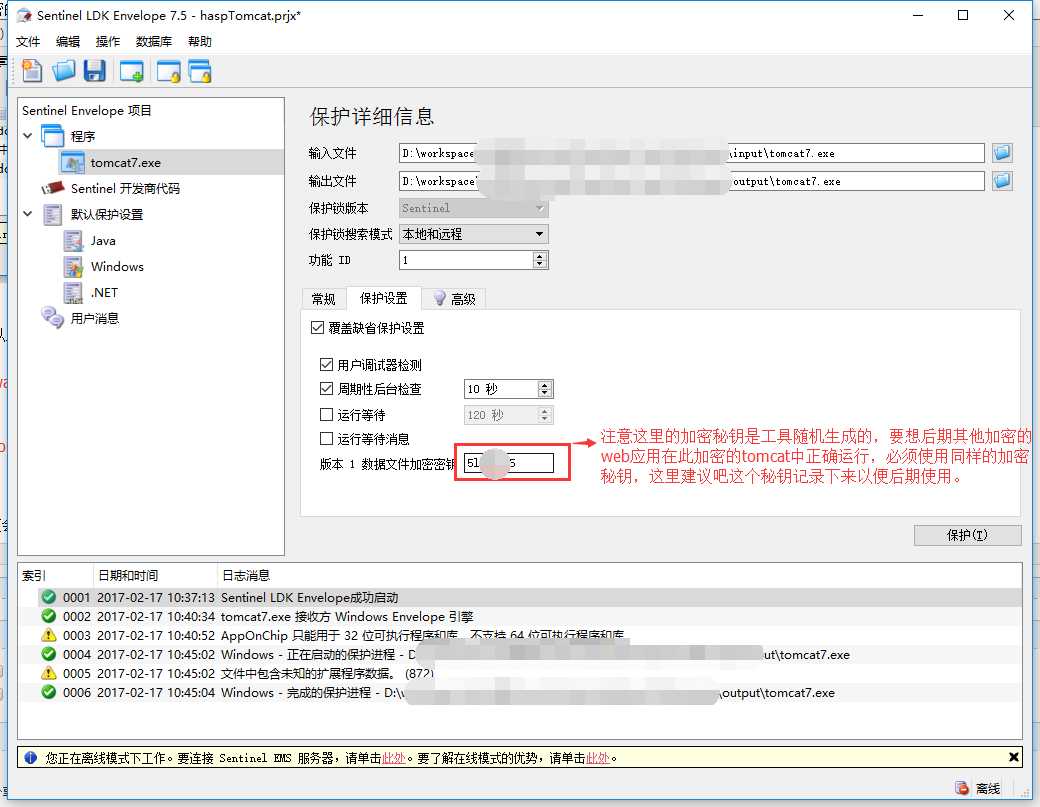Screen dimensions: 1040x807
Task: Click the 日期和时间 column header
Action: 155,575
